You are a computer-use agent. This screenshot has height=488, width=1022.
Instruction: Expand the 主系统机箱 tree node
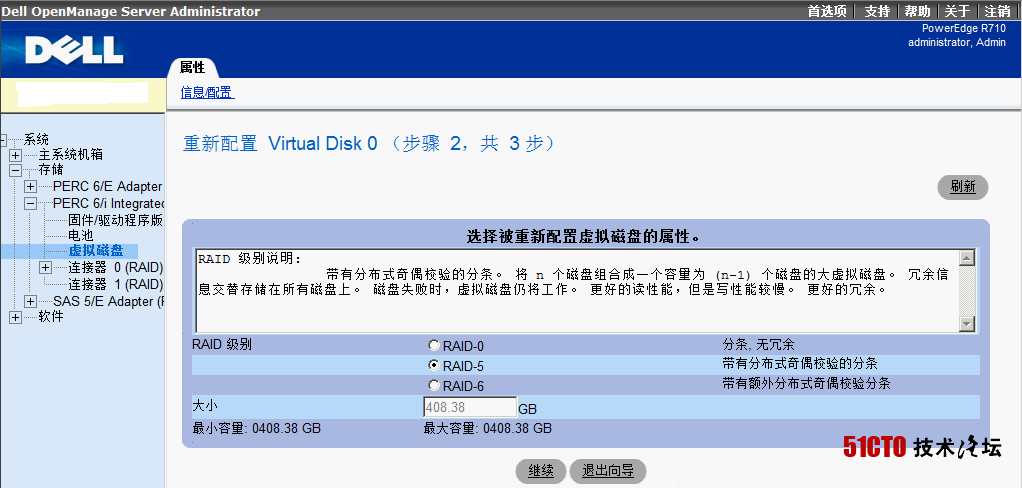click(x=16, y=155)
